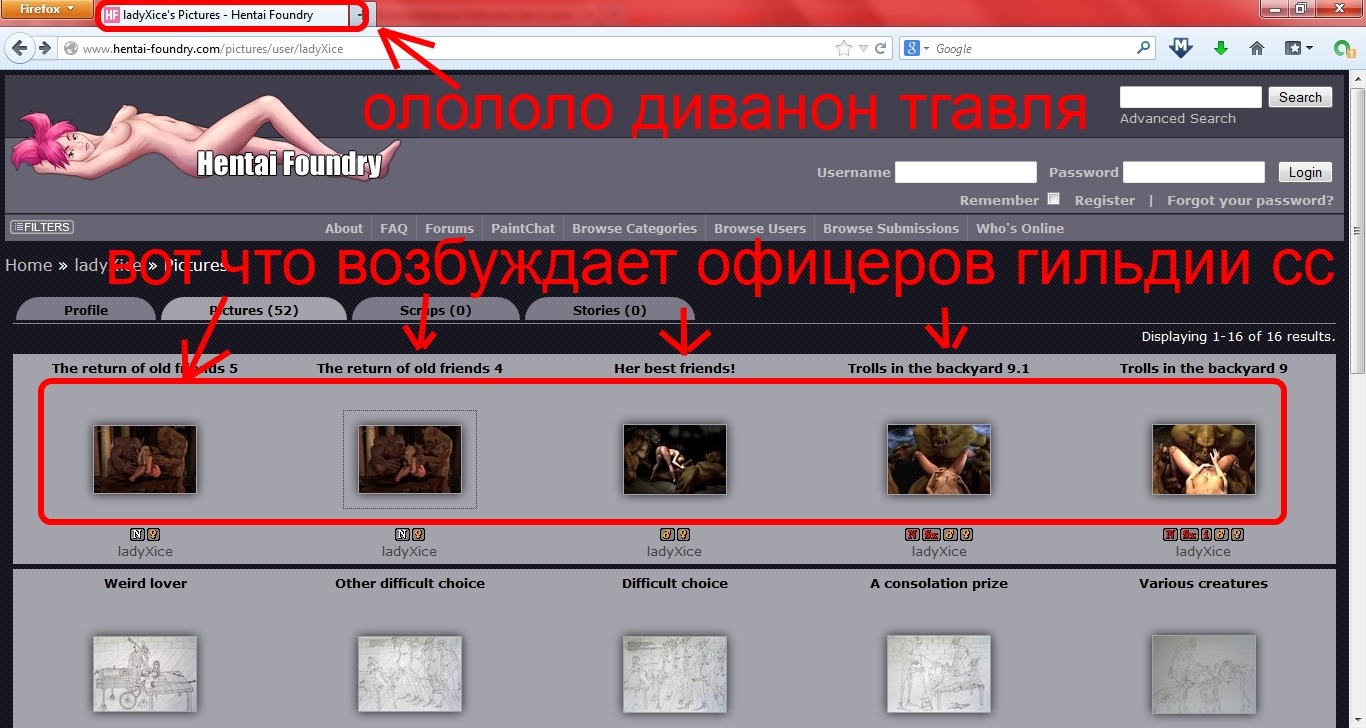The width and height of the screenshot is (1366, 728).
Task: Switch to the Scraps (0) tab
Action: [436, 310]
